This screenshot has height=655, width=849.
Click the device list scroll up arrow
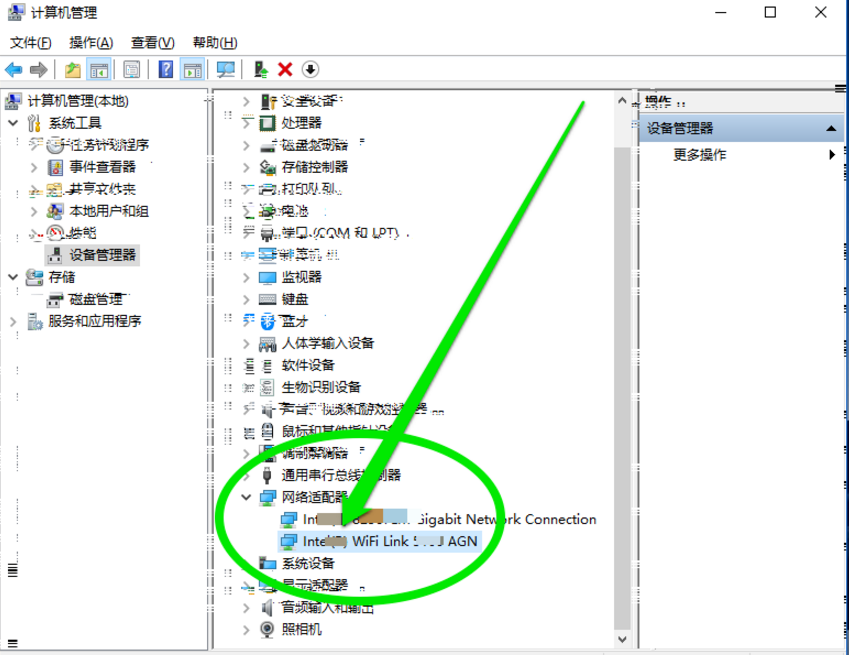point(622,101)
